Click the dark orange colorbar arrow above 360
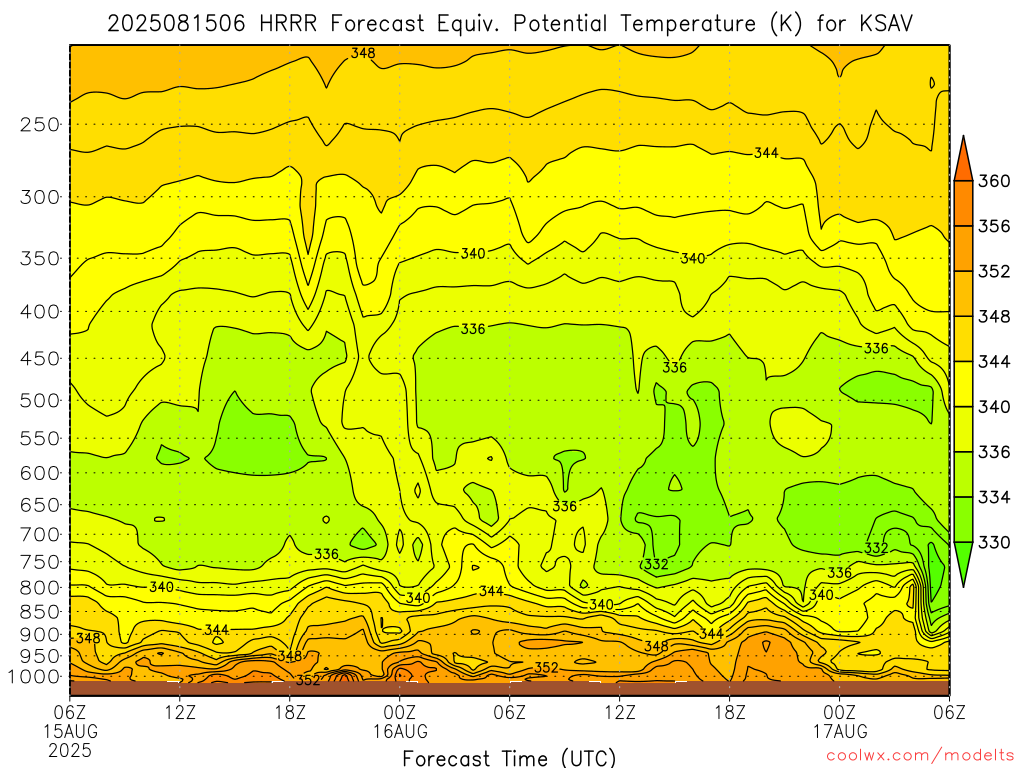 (963, 161)
